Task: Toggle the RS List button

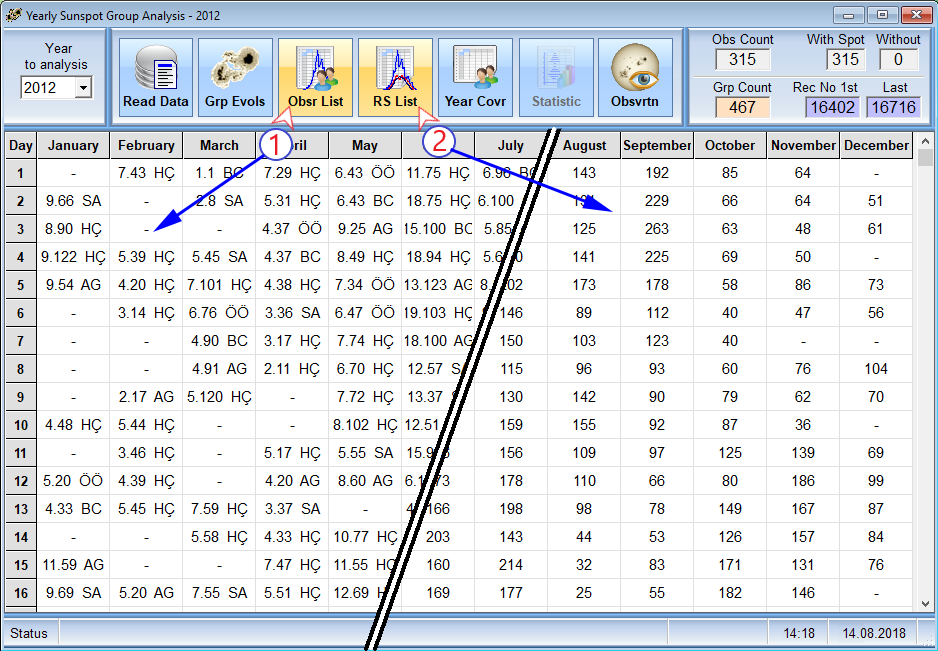Action: point(395,78)
